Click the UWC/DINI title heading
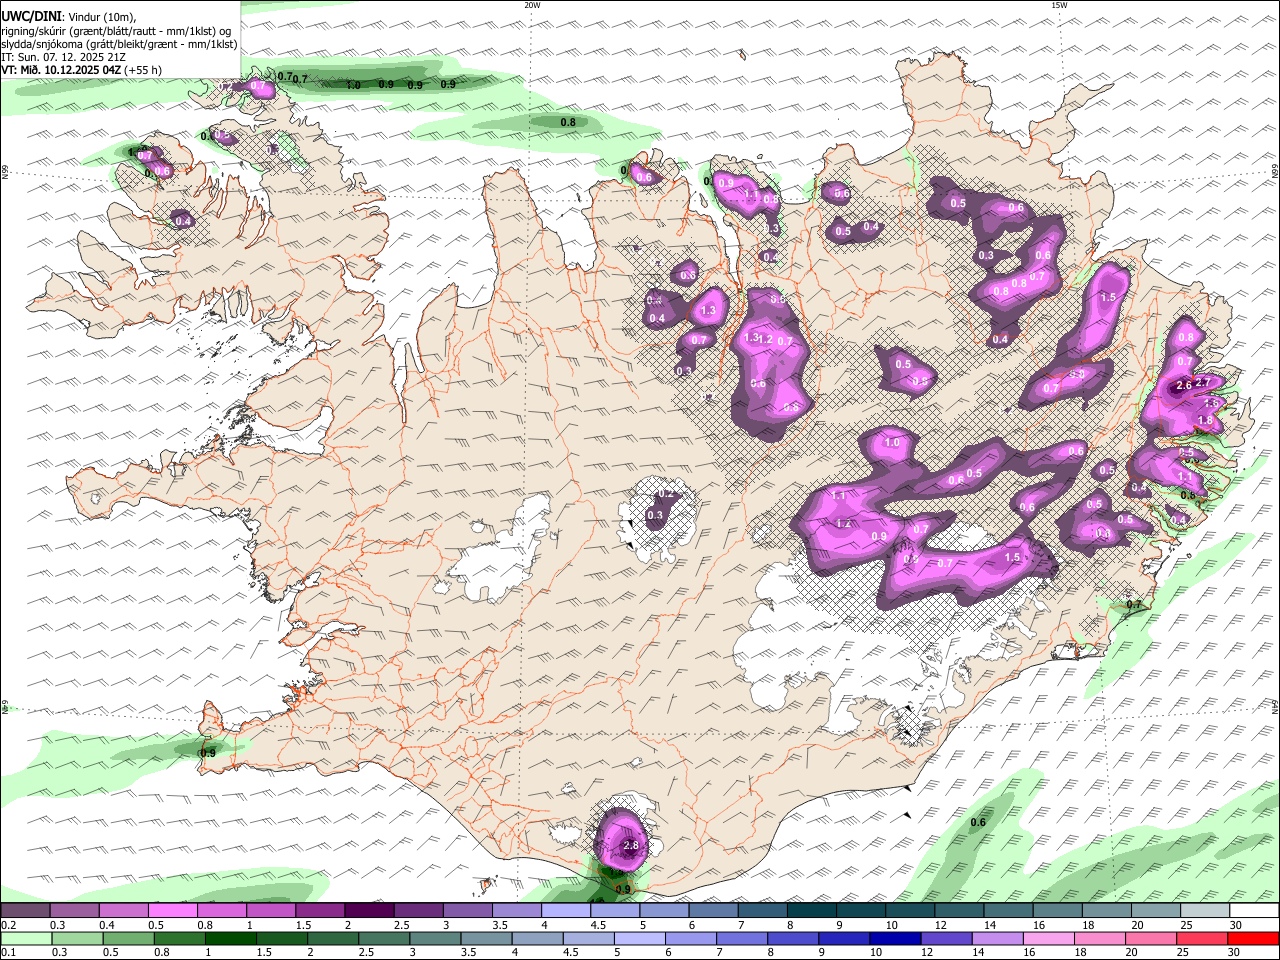The height and width of the screenshot is (960, 1280). coord(31,16)
